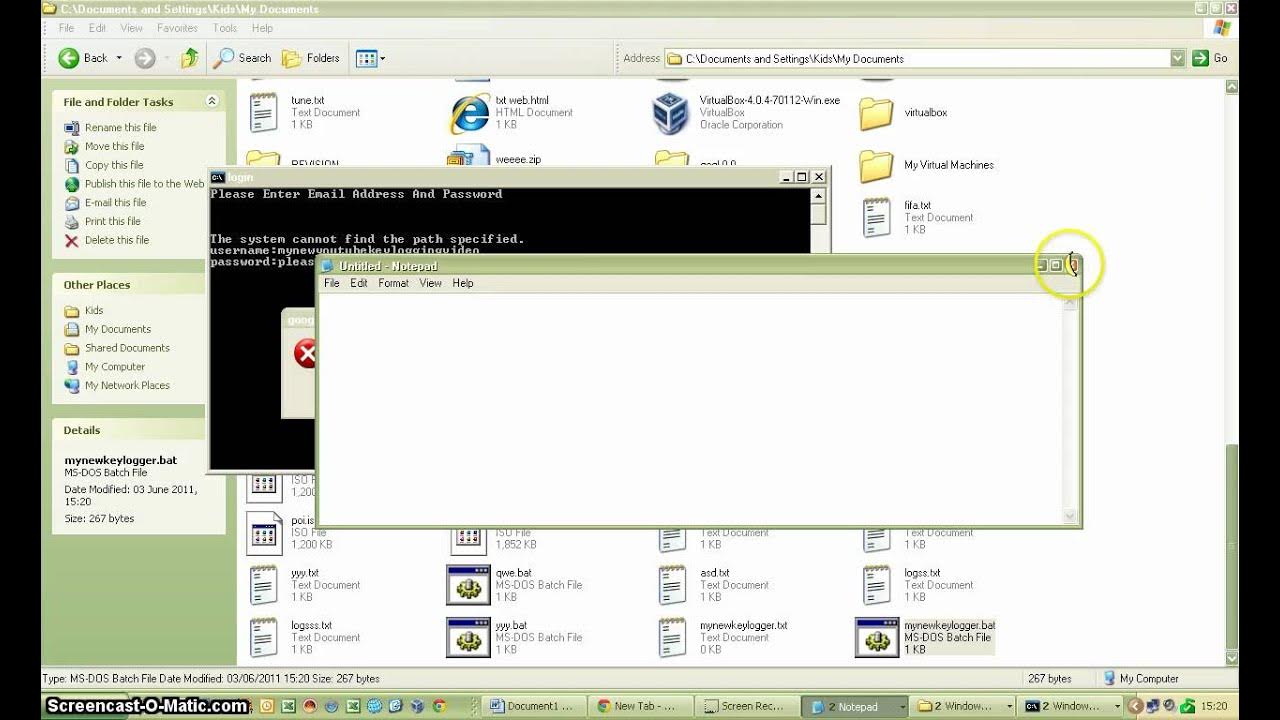
Task: Select the tune.txt file icon
Action: (x=263, y=112)
